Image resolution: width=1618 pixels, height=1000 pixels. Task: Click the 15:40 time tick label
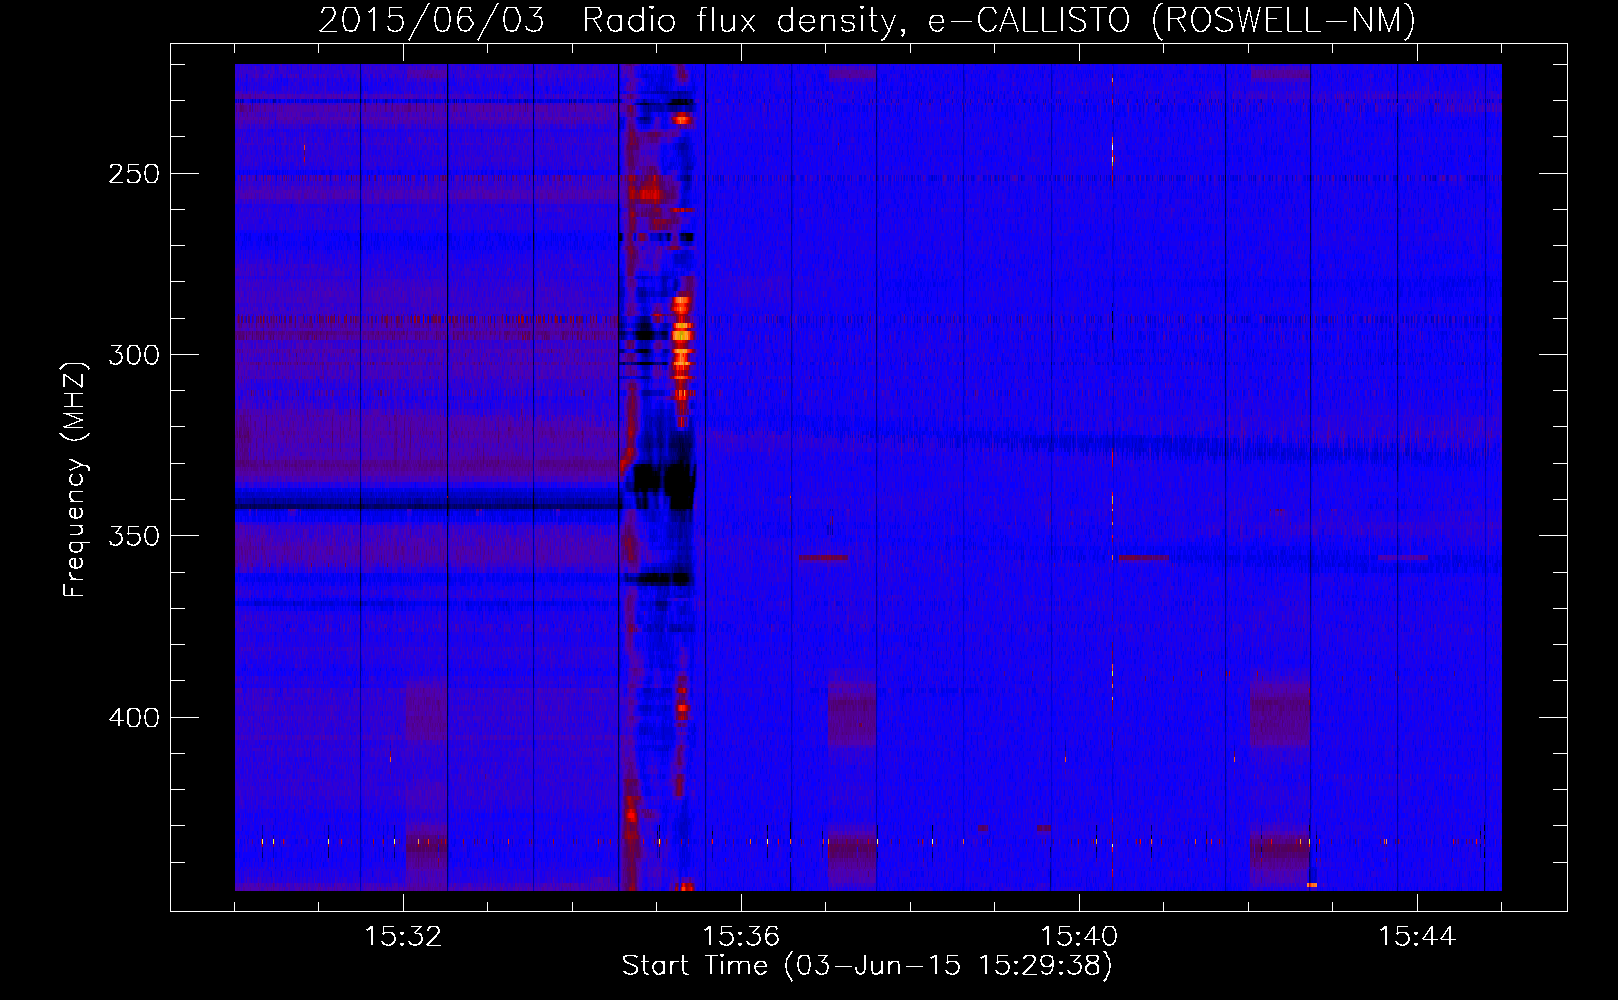click(x=1079, y=937)
